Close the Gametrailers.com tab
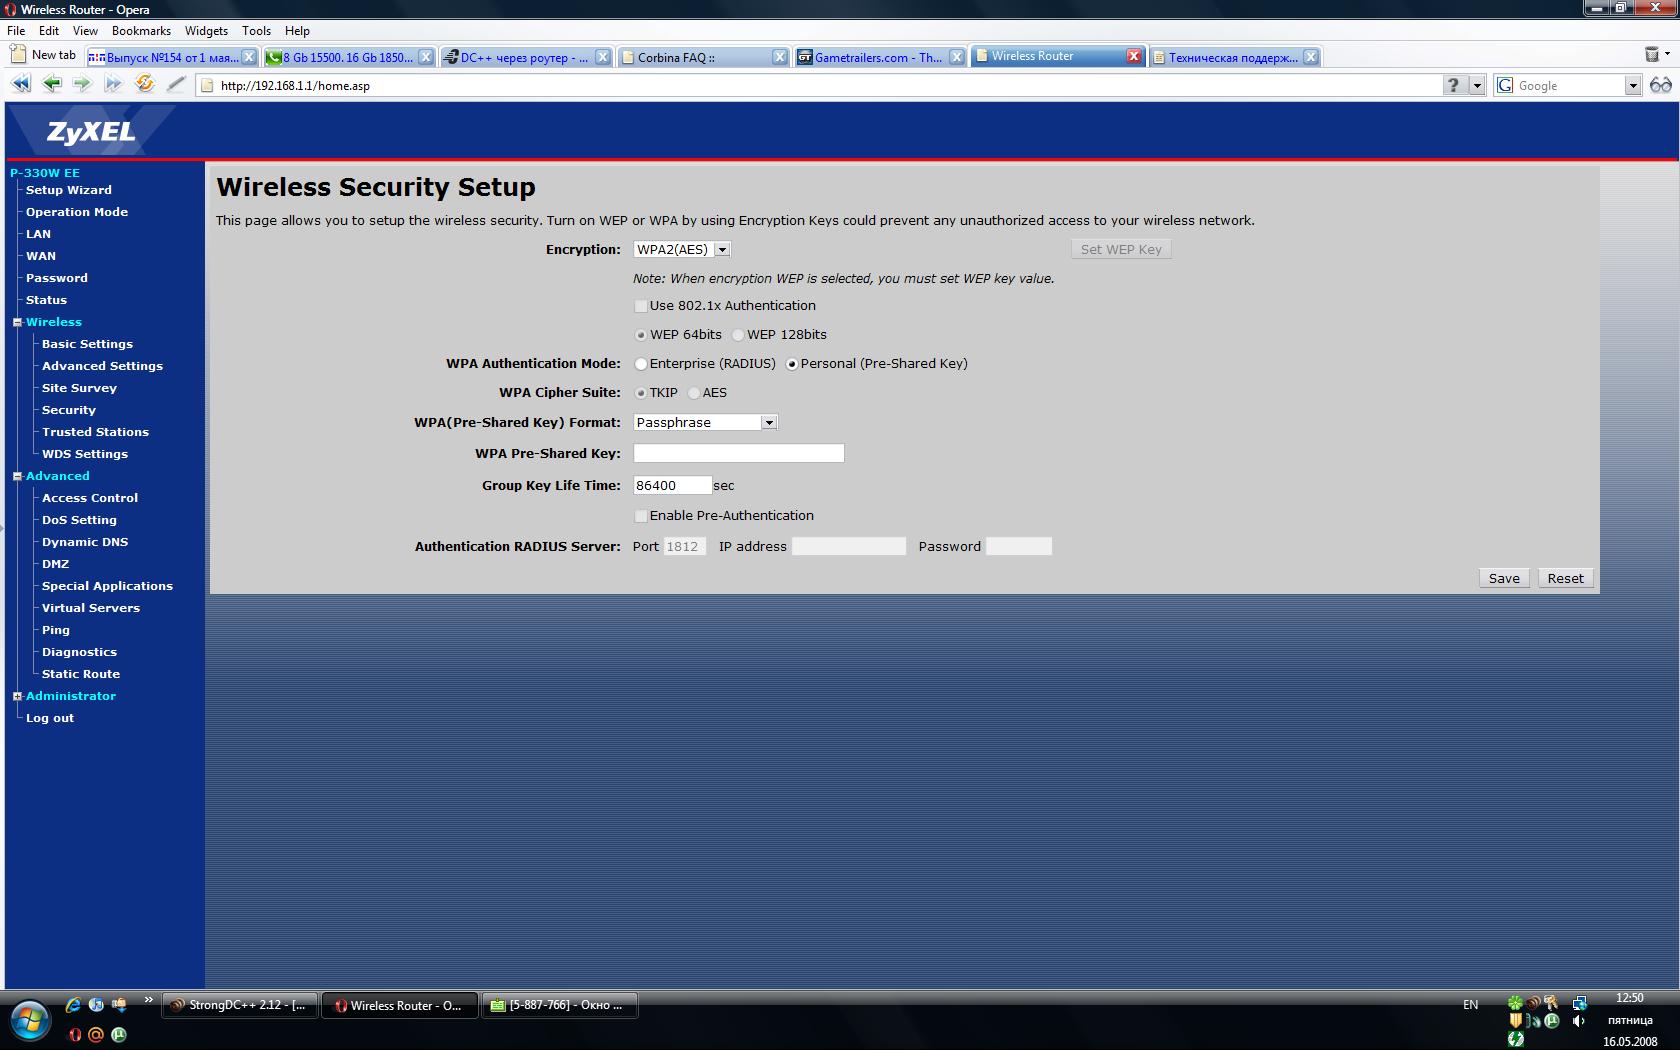The width and height of the screenshot is (1680, 1050). [957, 57]
